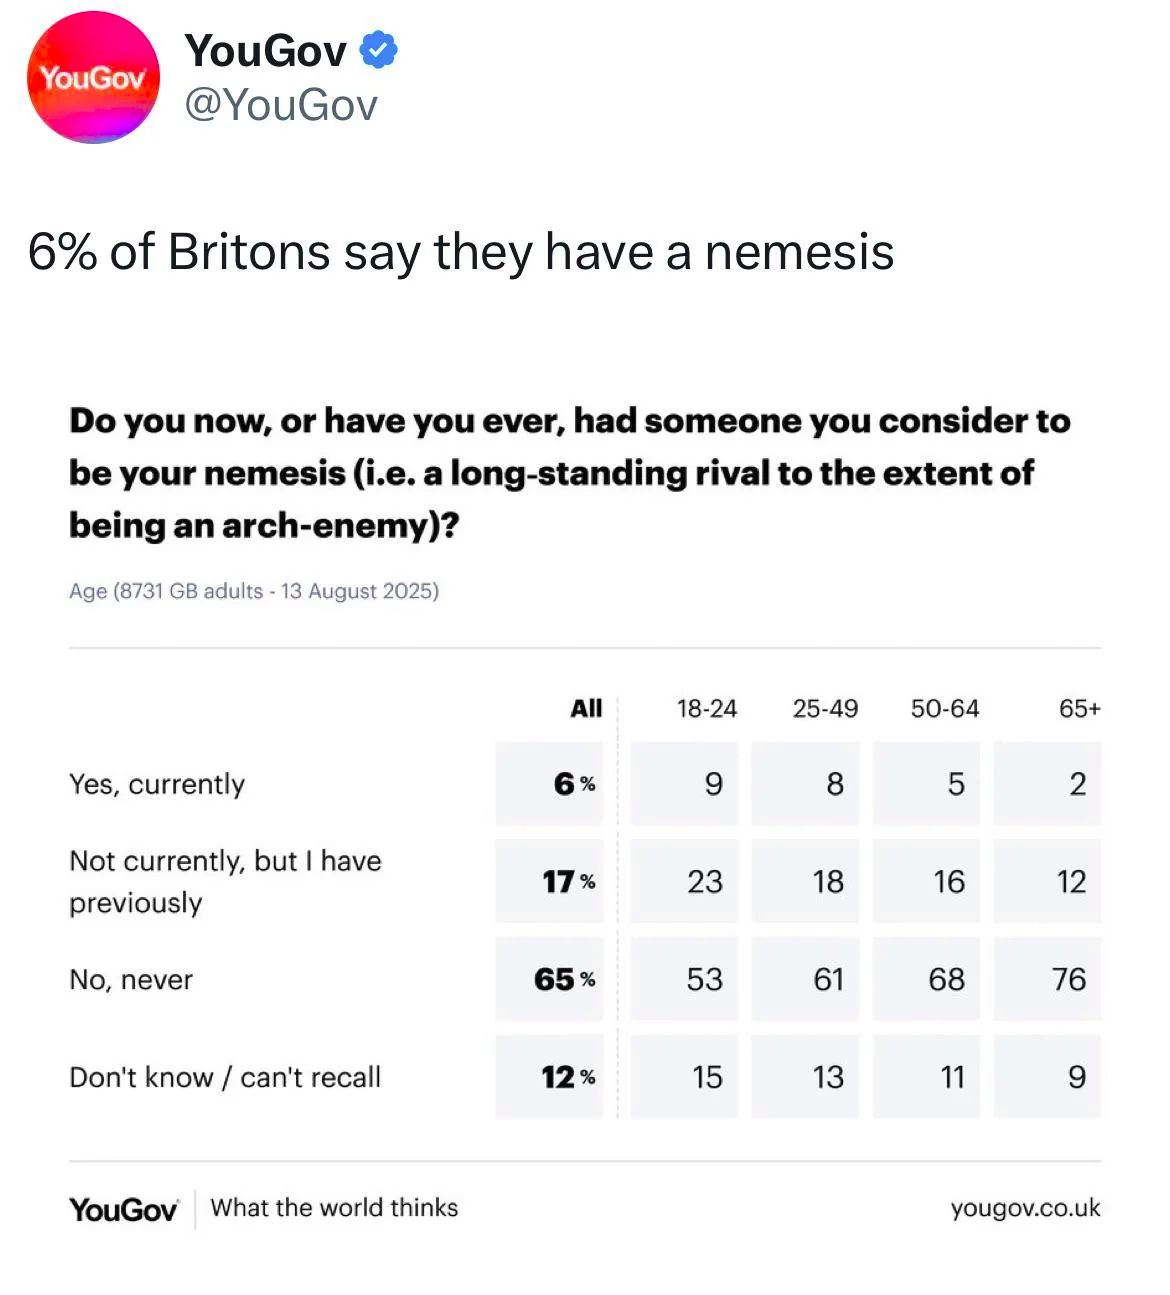1170x1295 pixels.
Task: Select the 25-49 age column header
Action: pos(825,709)
